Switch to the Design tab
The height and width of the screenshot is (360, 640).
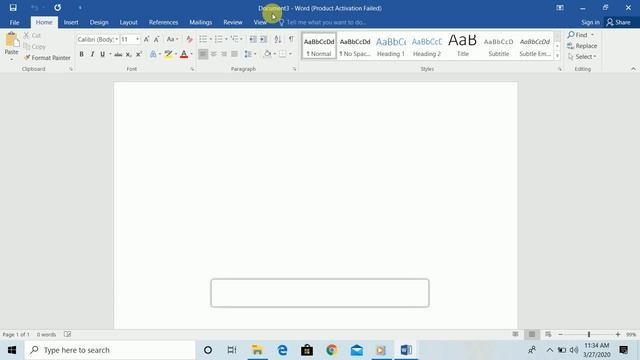pyautogui.click(x=99, y=22)
